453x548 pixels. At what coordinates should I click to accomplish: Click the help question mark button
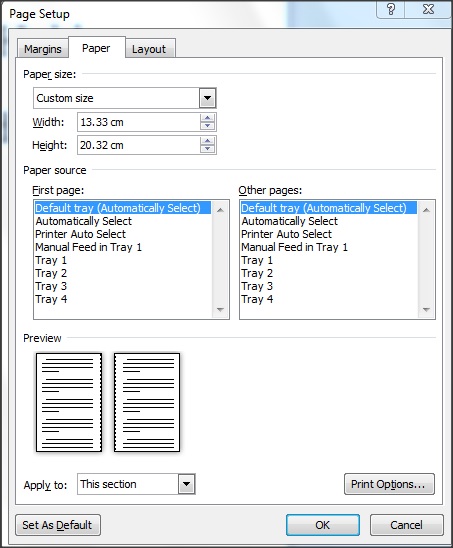coord(390,9)
